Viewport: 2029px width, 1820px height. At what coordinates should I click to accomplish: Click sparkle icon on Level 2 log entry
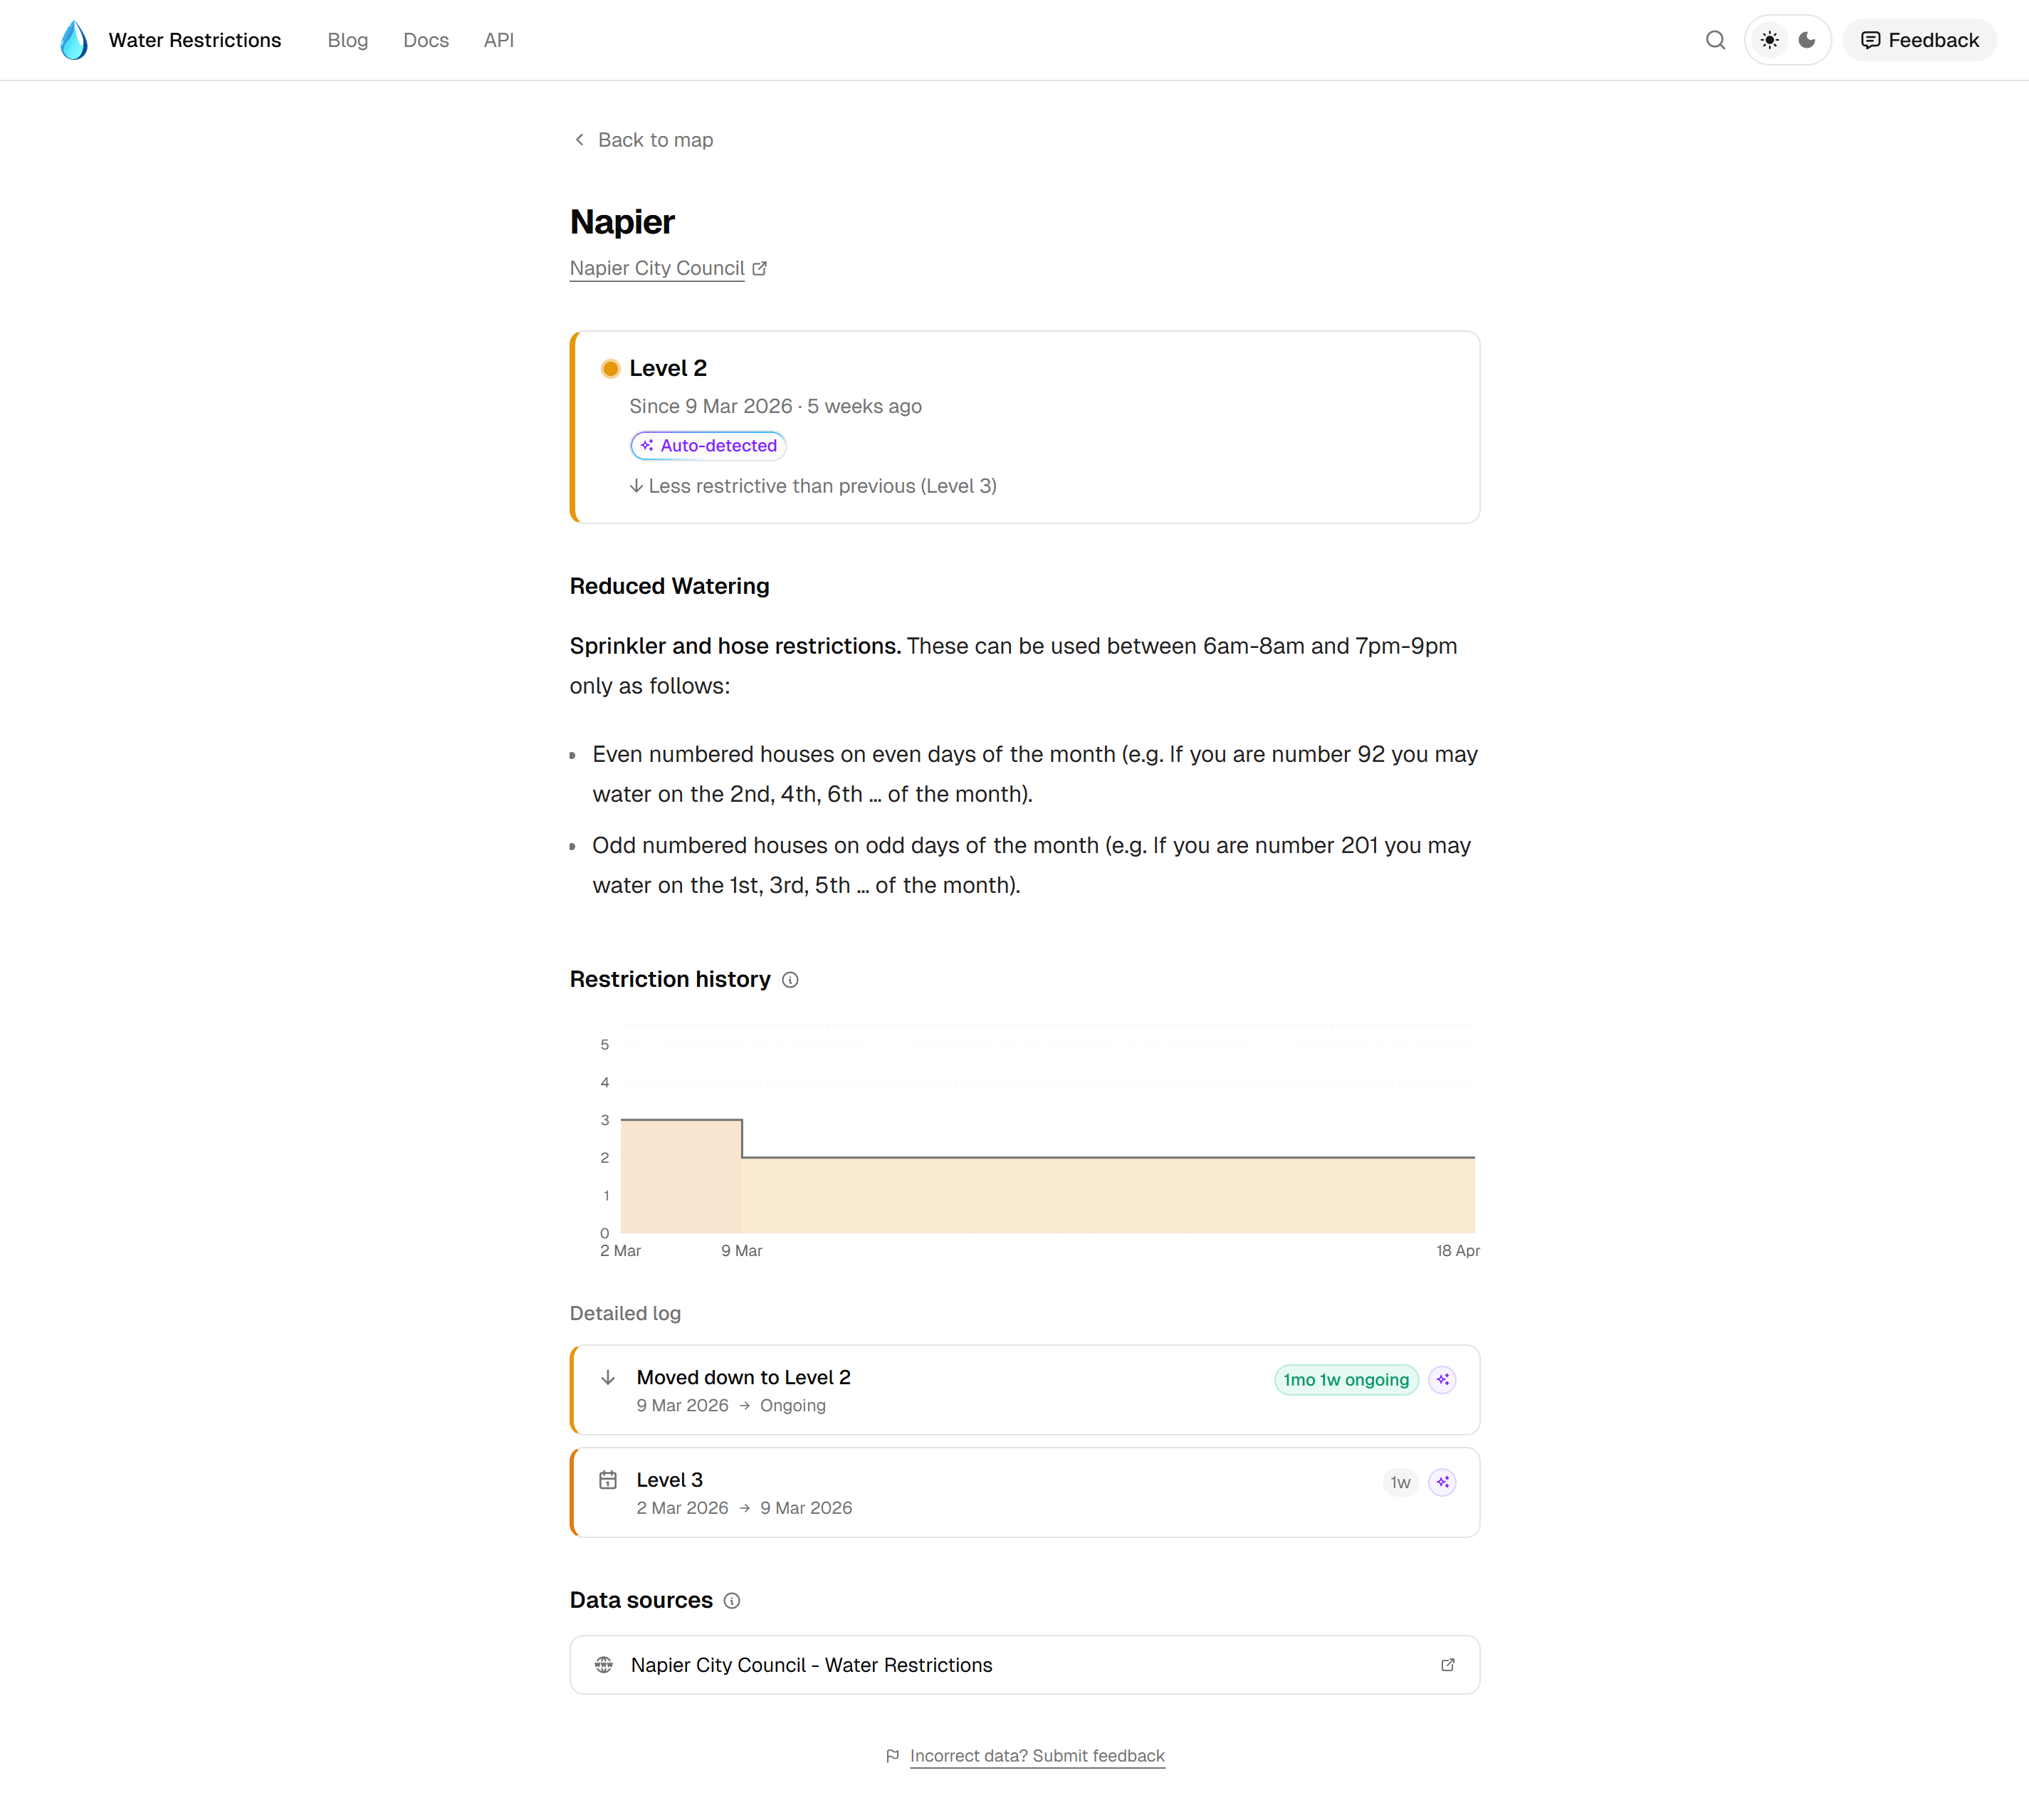[x=1442, y=1380]
